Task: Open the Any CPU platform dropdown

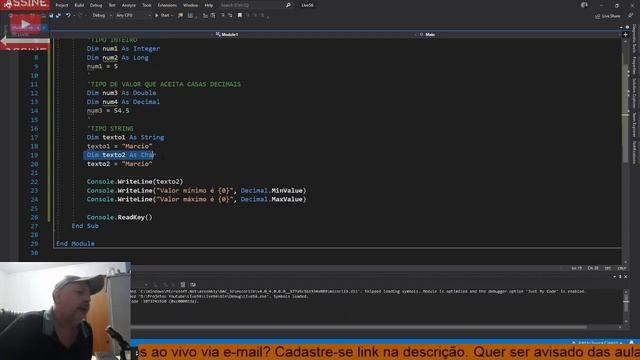Action: click(133, 16)
